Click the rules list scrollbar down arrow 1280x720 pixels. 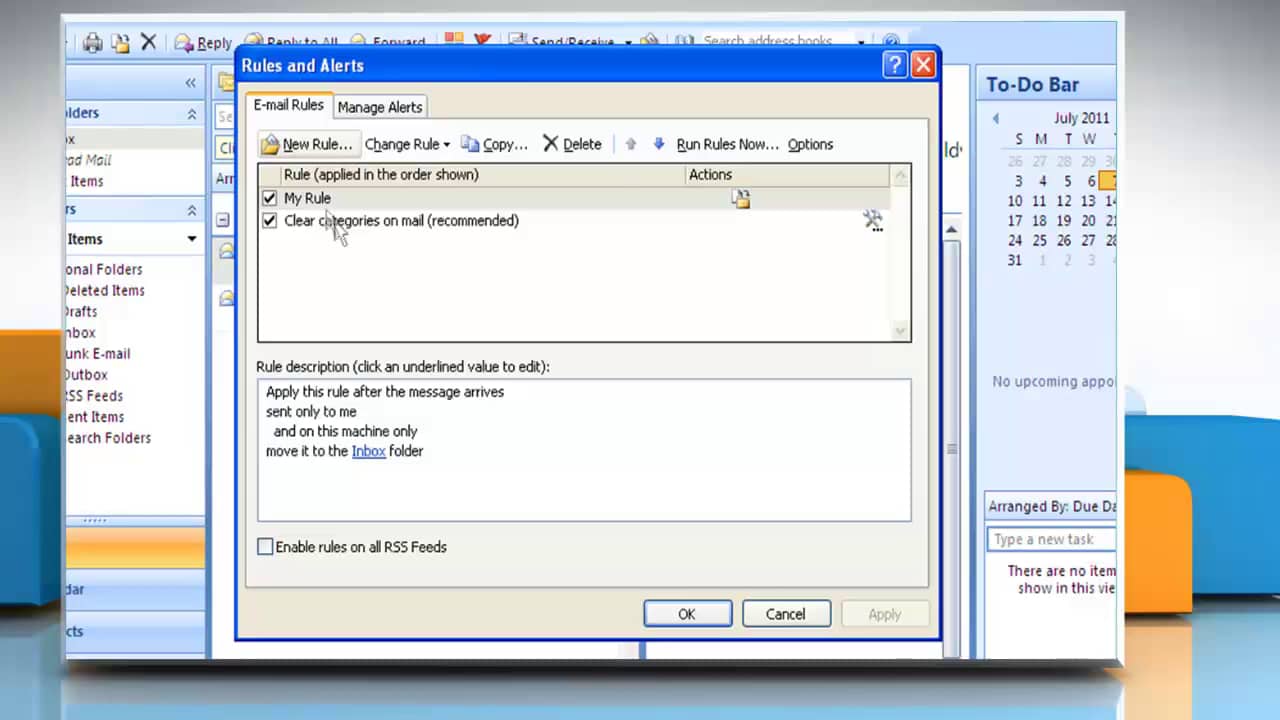click(x=900, y=330)
